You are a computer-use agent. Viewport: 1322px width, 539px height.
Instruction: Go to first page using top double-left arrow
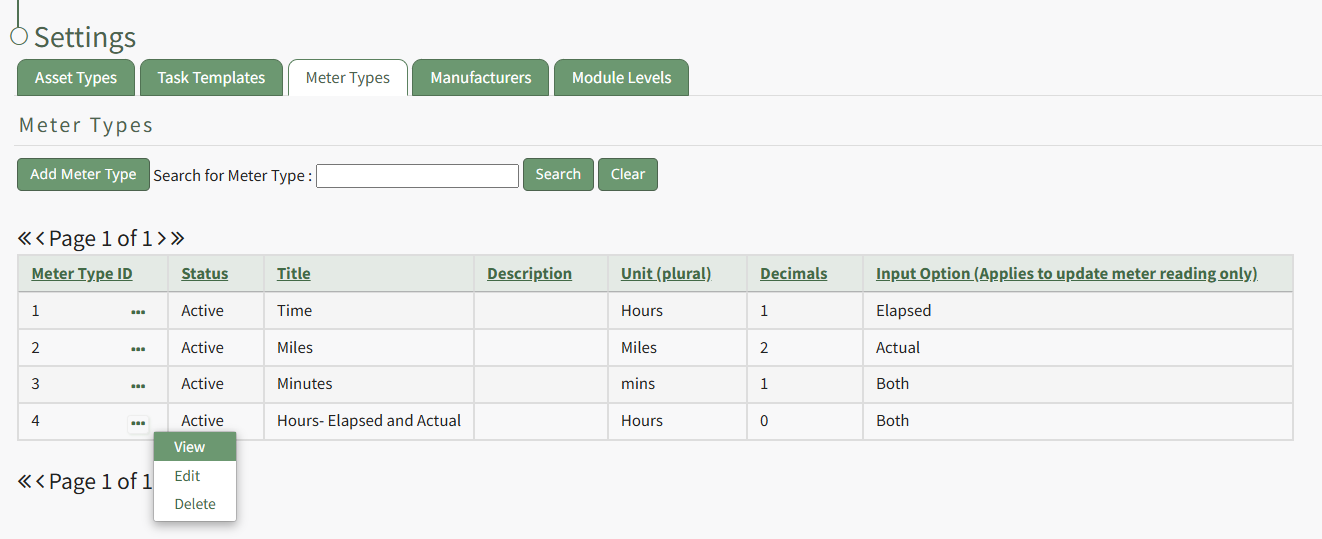pyautogui.click(x=25, y=239)
